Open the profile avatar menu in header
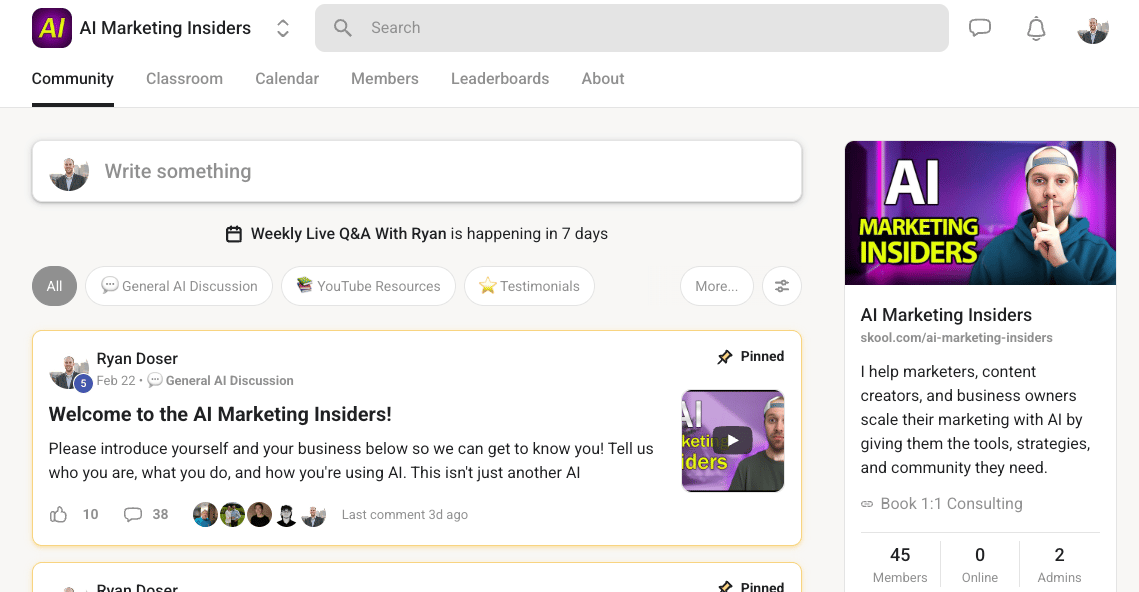This screenshot has width=1139, height=592. (1093, 28)
